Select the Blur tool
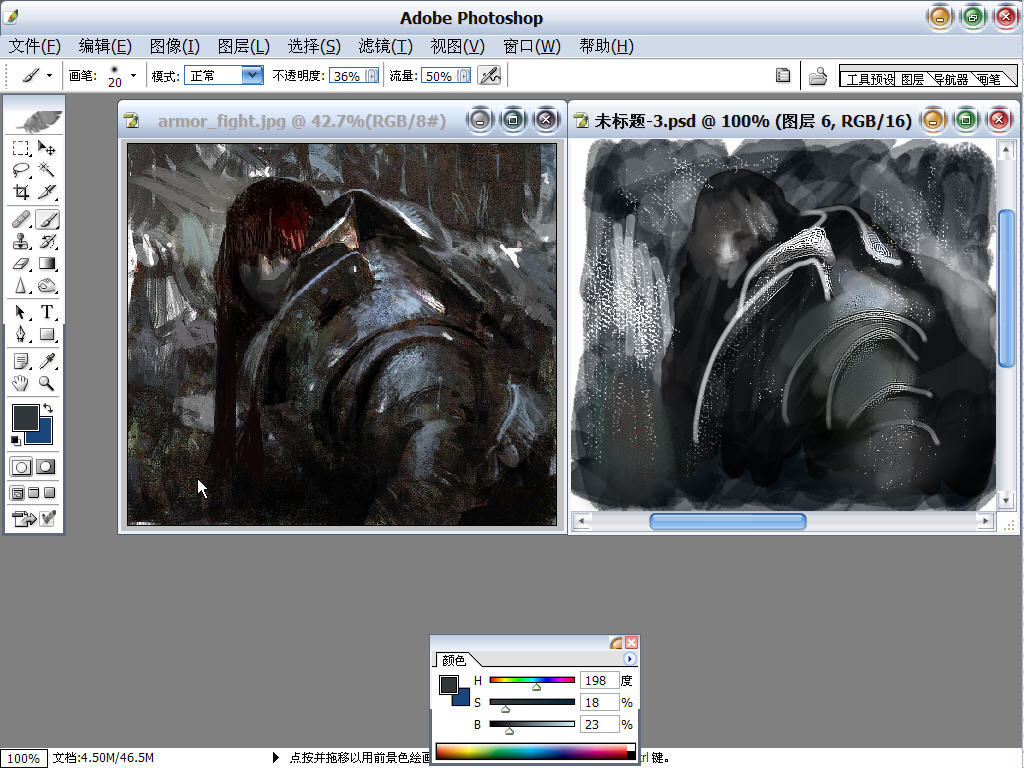The height and width of the screenshot is (768, 1024). coord(21,286)
